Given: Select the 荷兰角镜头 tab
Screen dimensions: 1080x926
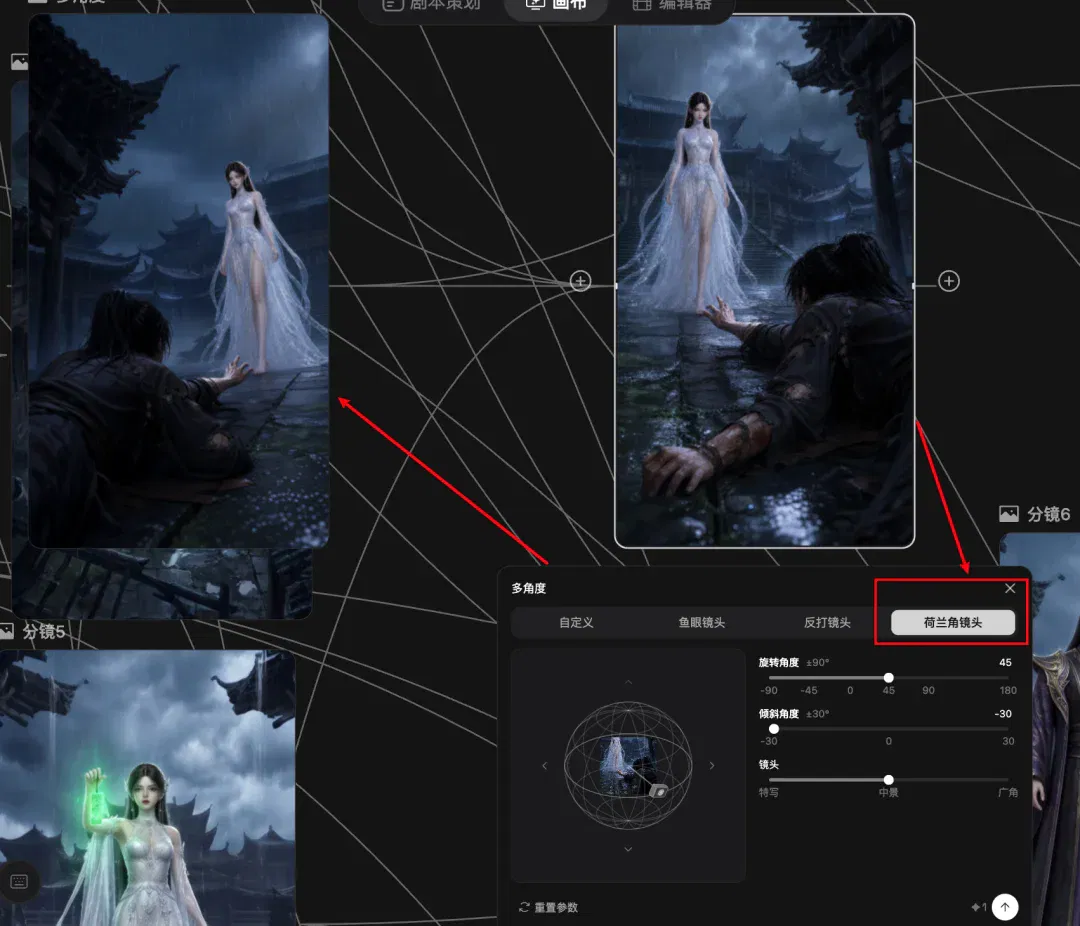Looking at the screenshot, I should (x=953, y=623).
